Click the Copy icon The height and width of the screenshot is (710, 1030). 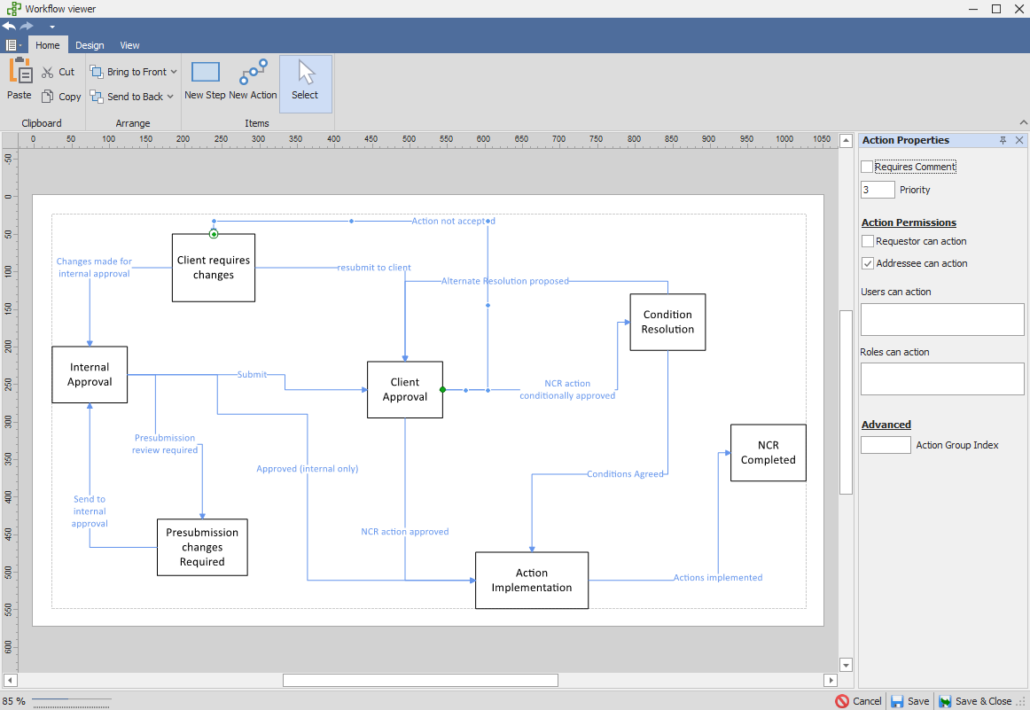[x=46, y=96]
